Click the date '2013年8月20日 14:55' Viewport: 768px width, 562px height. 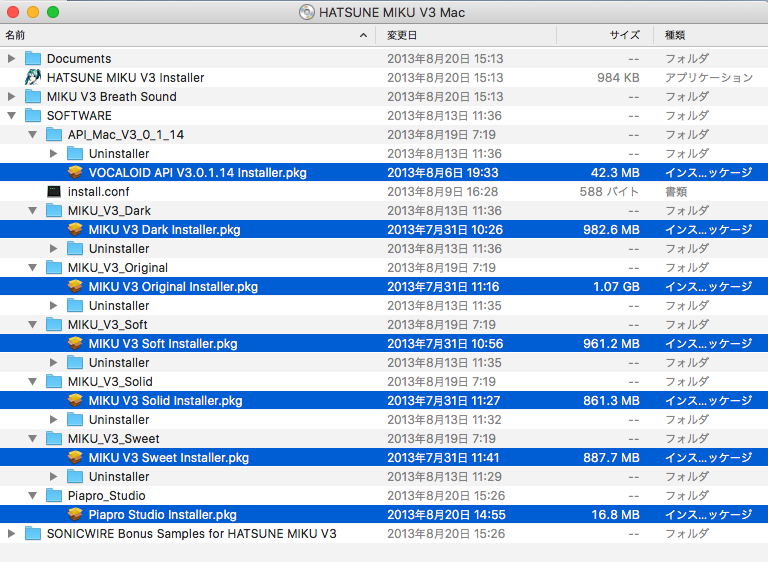coord(446,514)
